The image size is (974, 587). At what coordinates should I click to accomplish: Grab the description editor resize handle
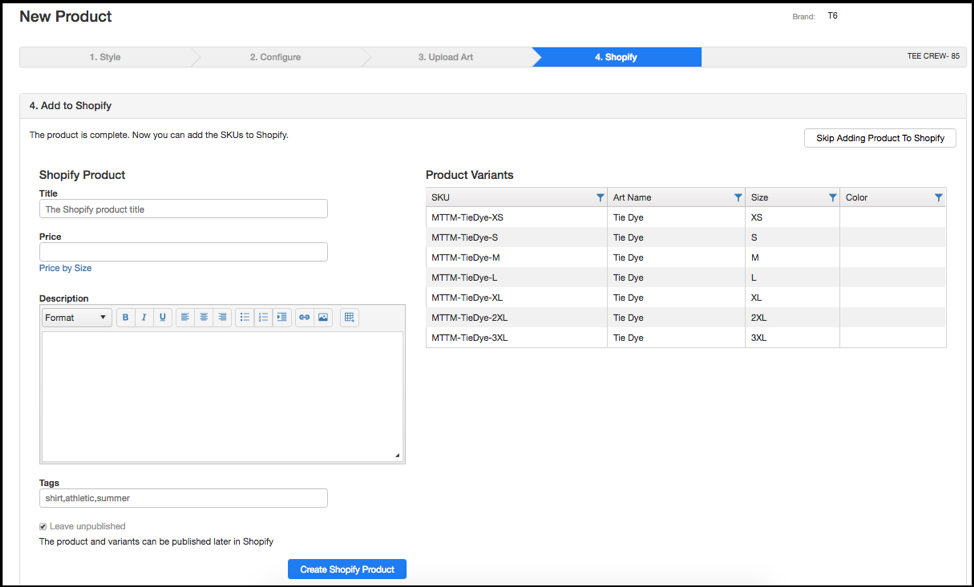[x=398, y=456]
